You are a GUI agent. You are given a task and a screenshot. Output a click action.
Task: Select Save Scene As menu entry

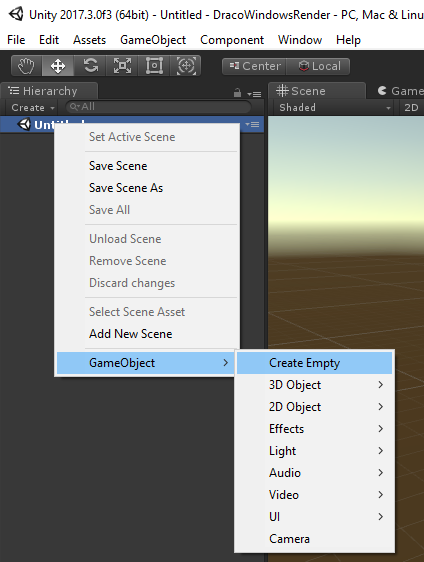pos(126,188)
